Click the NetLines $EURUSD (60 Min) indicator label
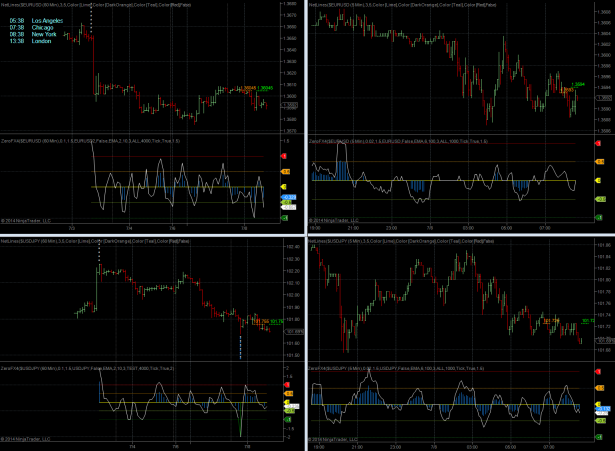Viewport: 615px width, 451px height. tap(96, 5)
